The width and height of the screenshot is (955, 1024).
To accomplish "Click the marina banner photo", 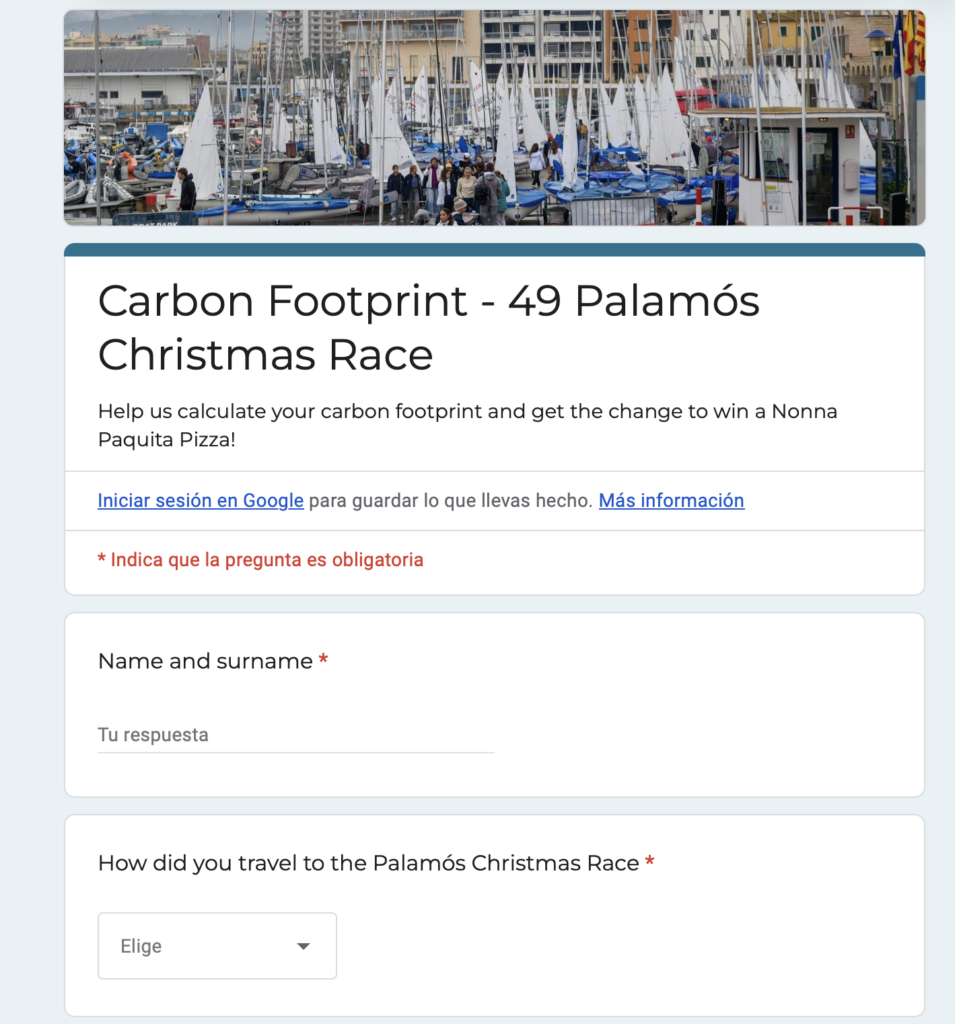I will [x=494, y=118].
